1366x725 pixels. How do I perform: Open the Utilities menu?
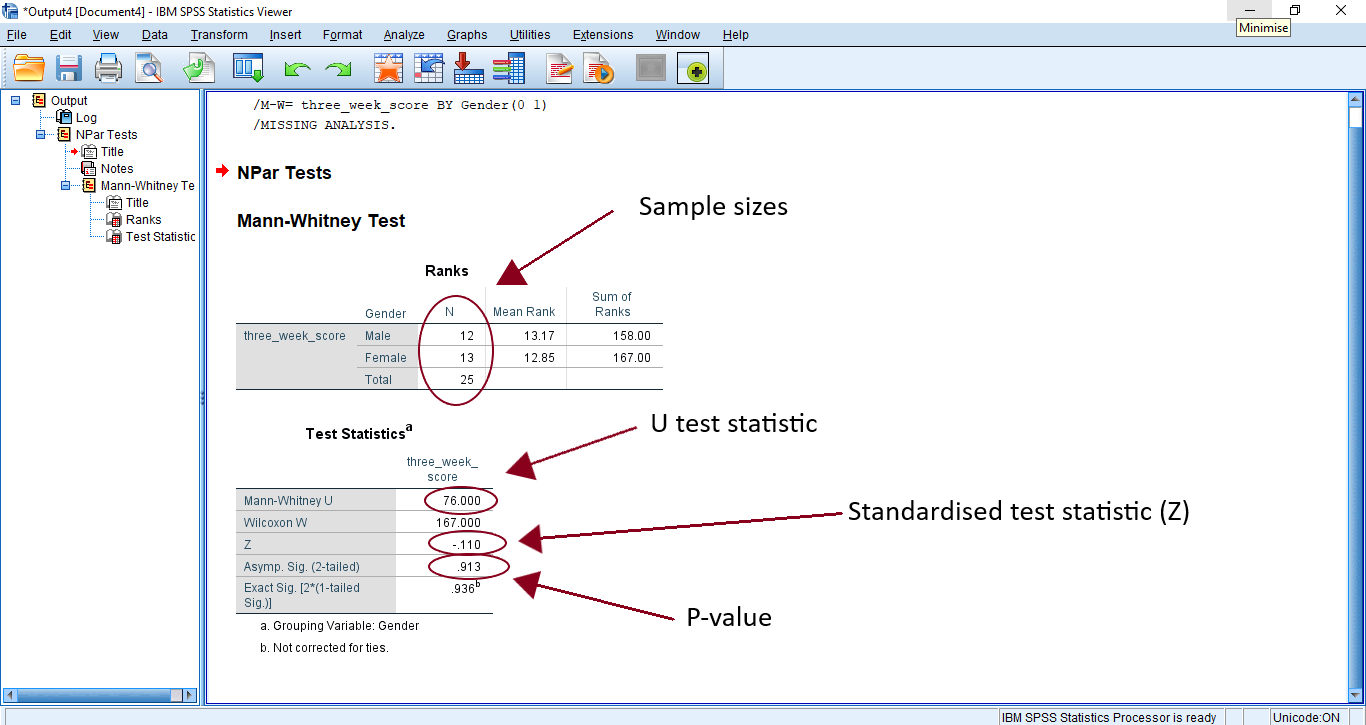tap(530, 35)
